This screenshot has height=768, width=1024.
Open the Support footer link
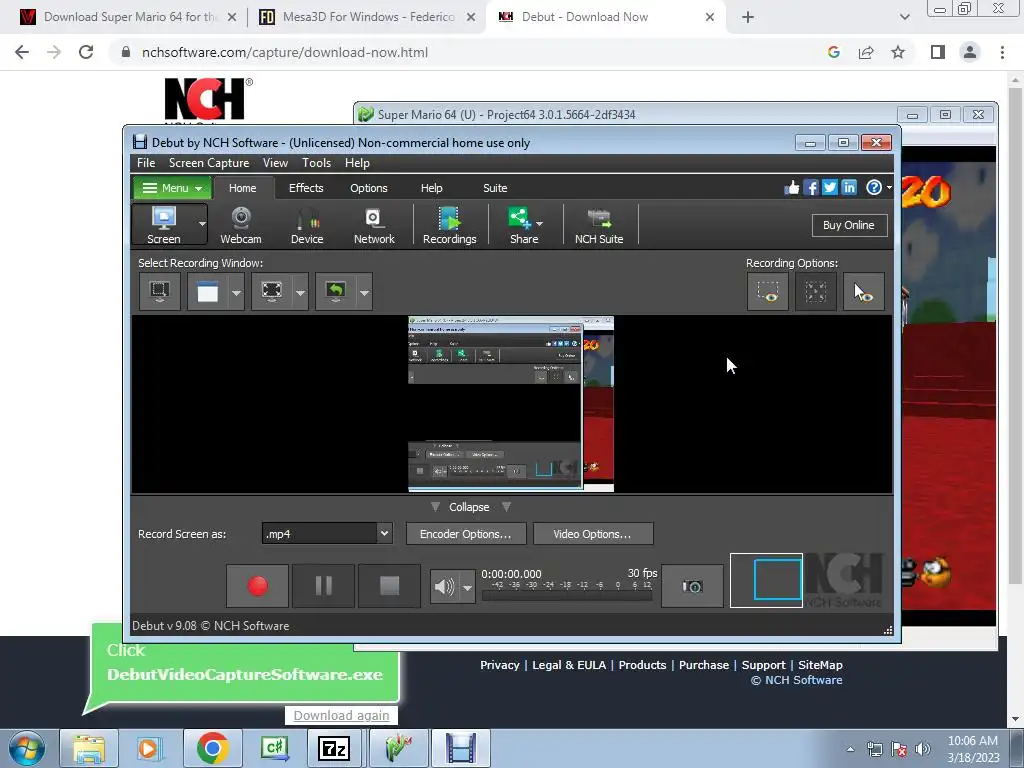763,665
